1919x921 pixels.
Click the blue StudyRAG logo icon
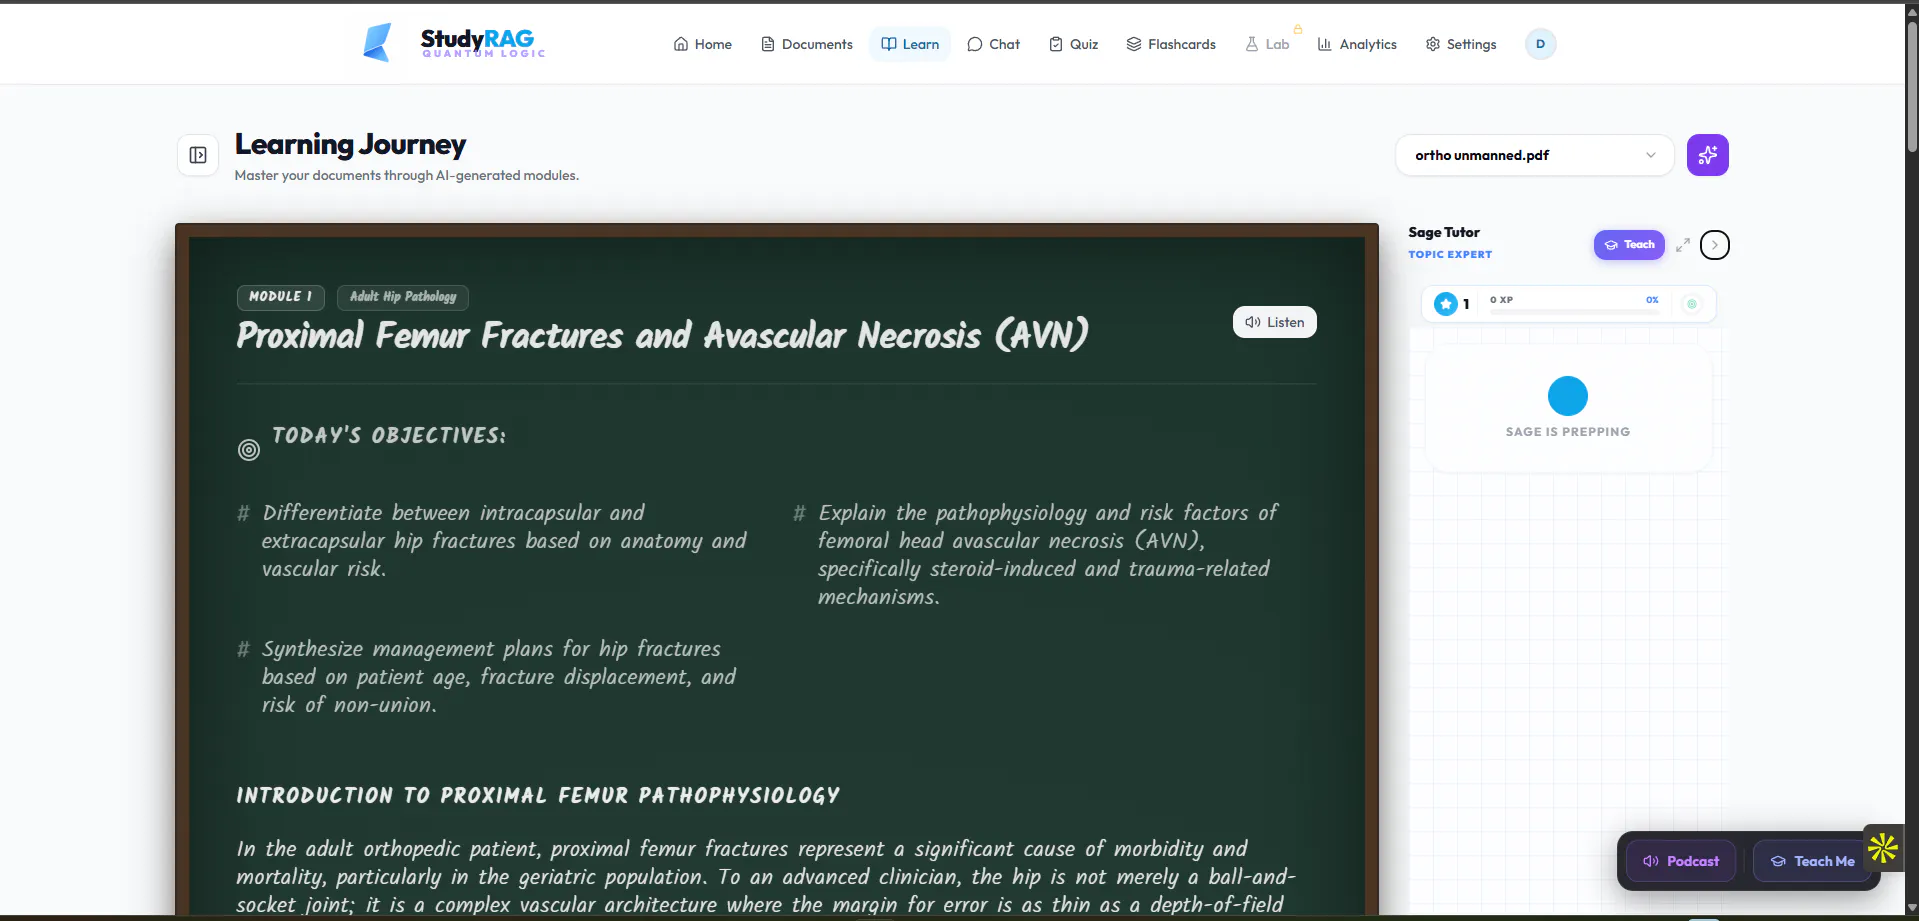377,43
